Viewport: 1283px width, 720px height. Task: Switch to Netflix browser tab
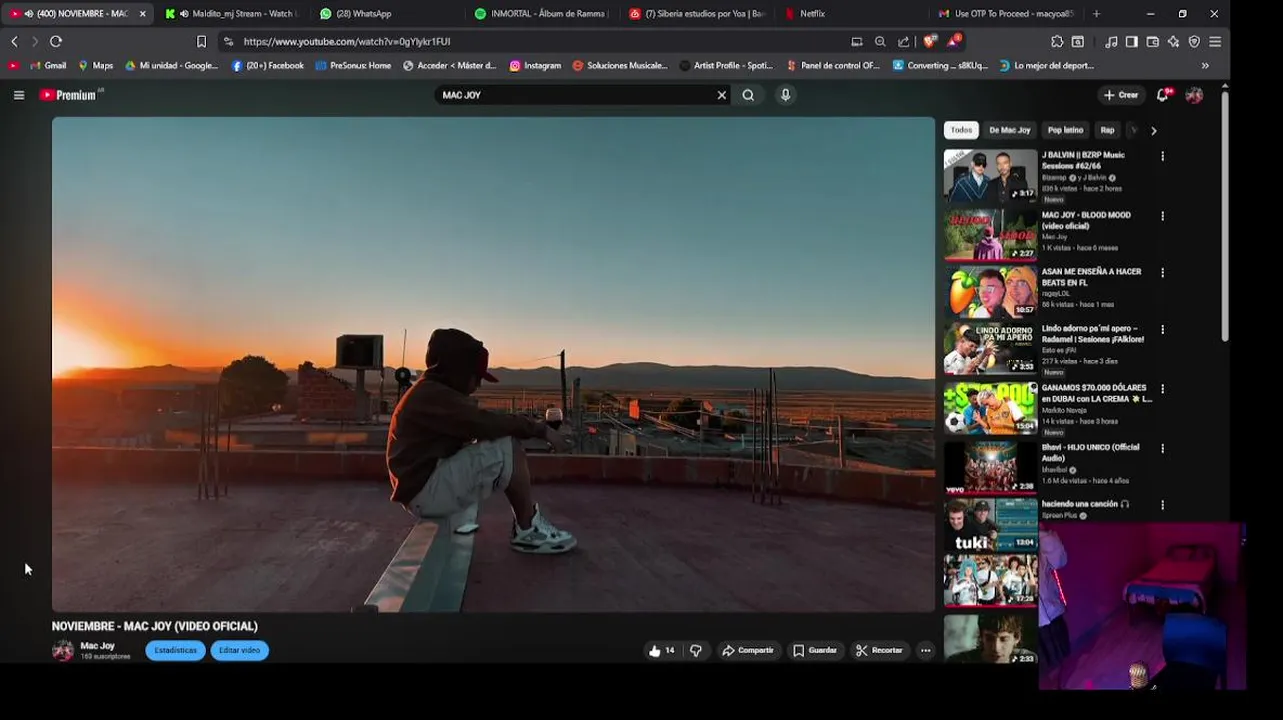point(850,14)
